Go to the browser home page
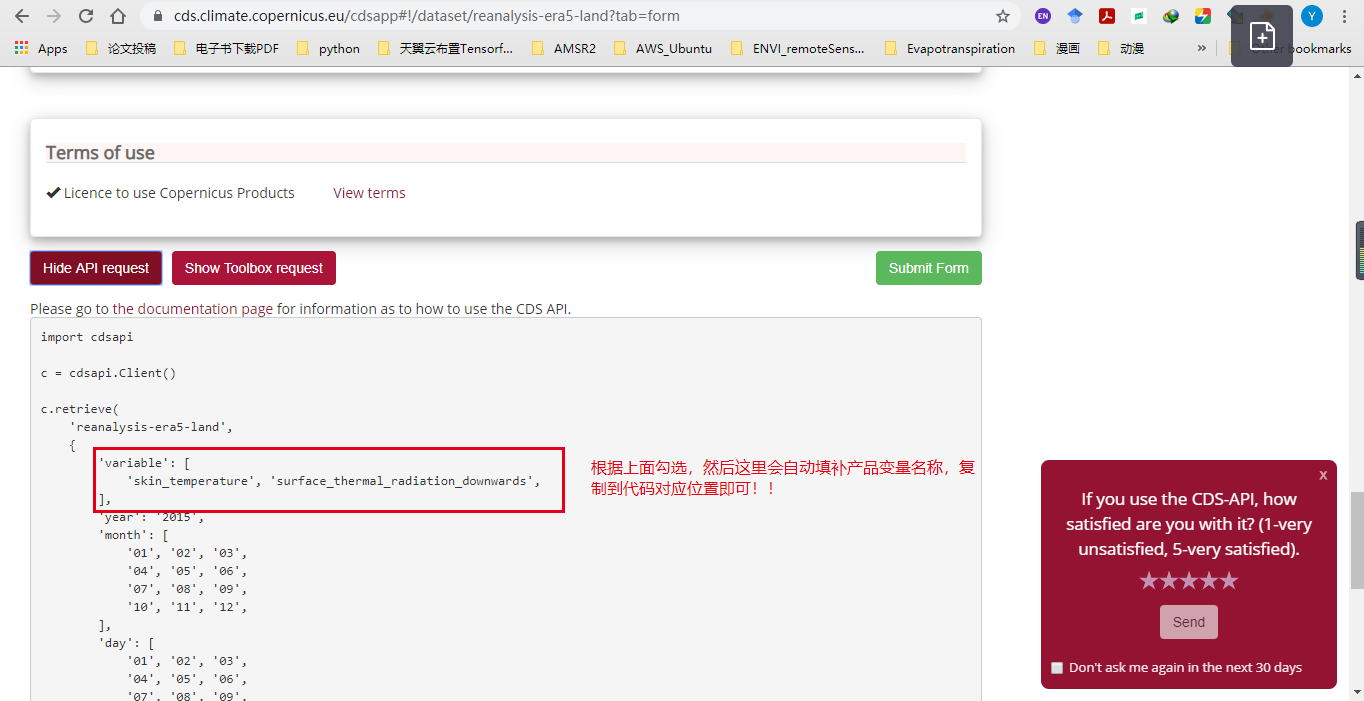1364x701 pixels. pos(118,16)
